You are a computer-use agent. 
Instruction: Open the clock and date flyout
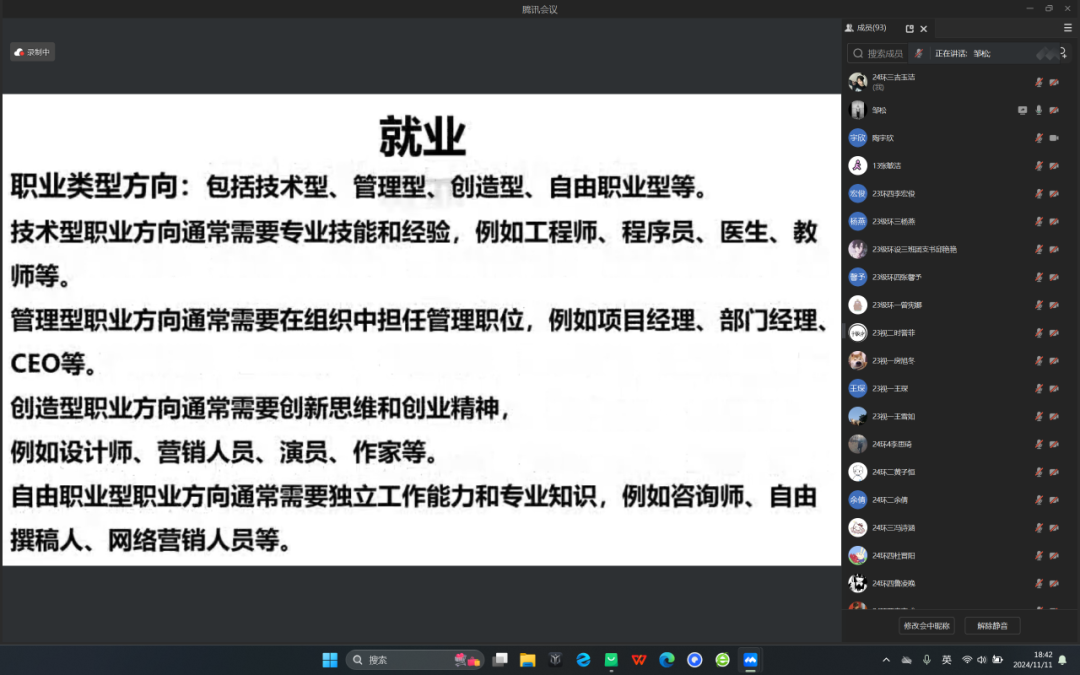pos(1031,660)
